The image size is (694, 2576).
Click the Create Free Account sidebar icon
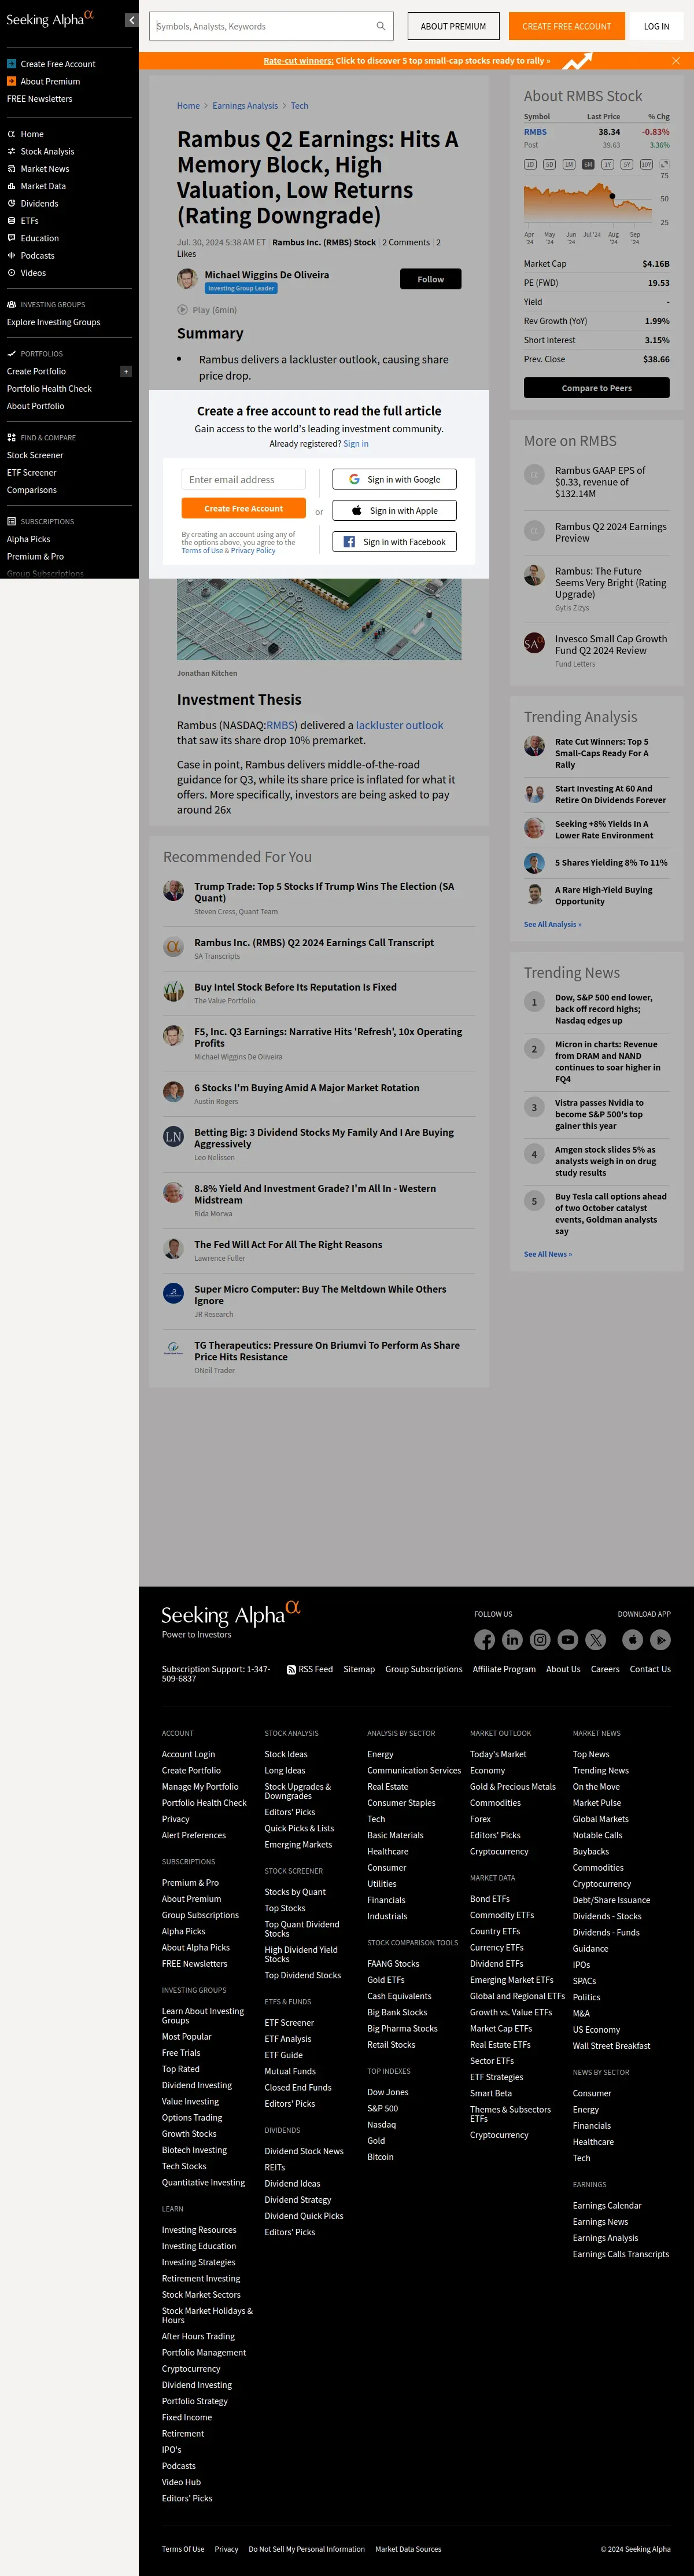pyautogui.click(x=11, y=64)
